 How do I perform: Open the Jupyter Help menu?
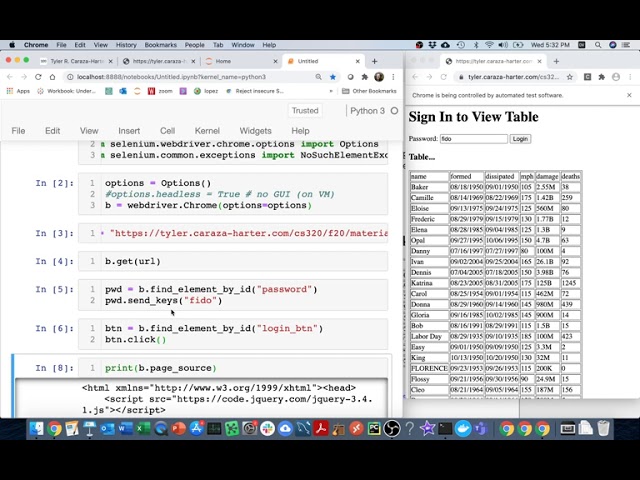(x=300, y=131)
